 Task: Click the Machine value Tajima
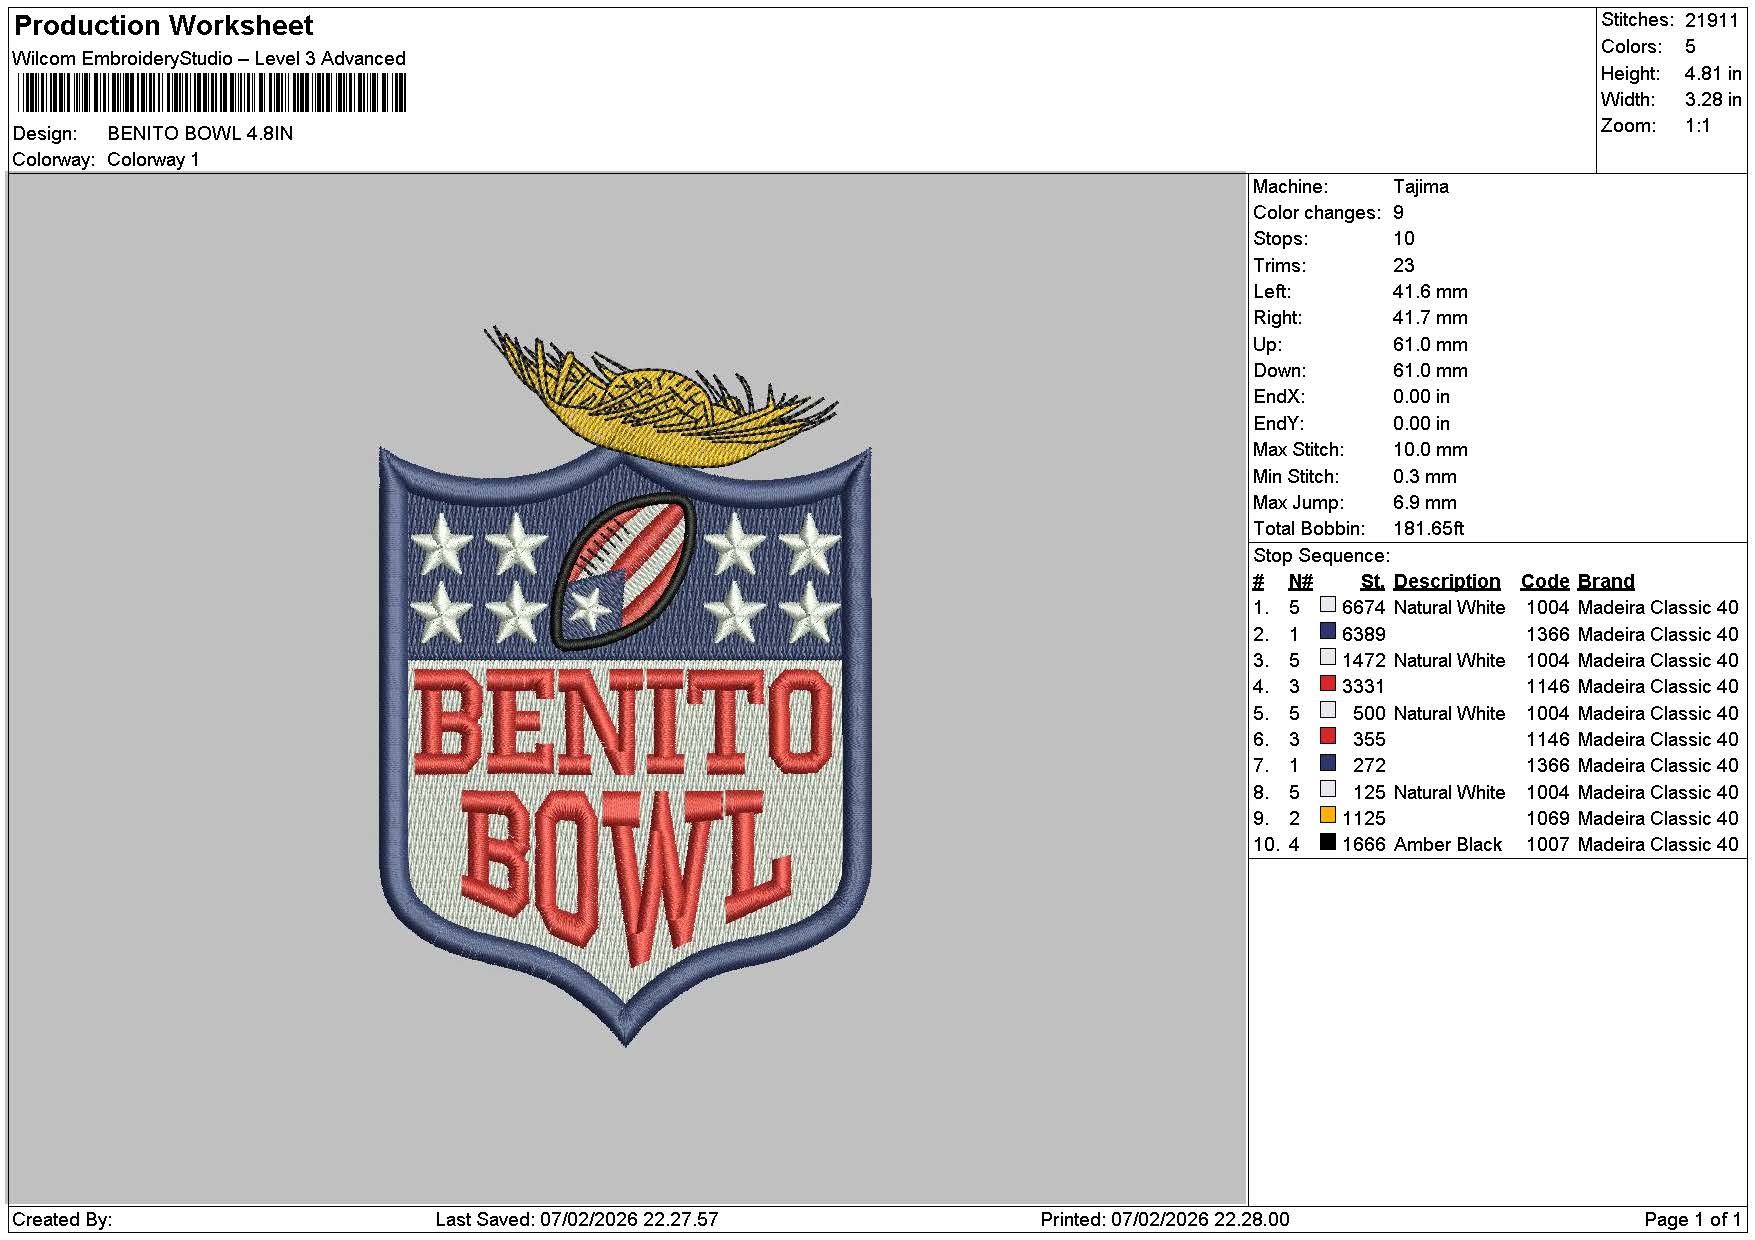[1420, 186]
